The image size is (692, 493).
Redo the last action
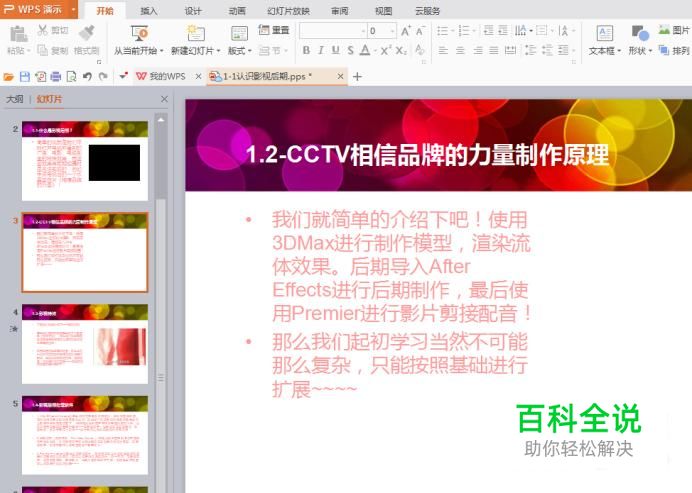[x=103, y=77]
